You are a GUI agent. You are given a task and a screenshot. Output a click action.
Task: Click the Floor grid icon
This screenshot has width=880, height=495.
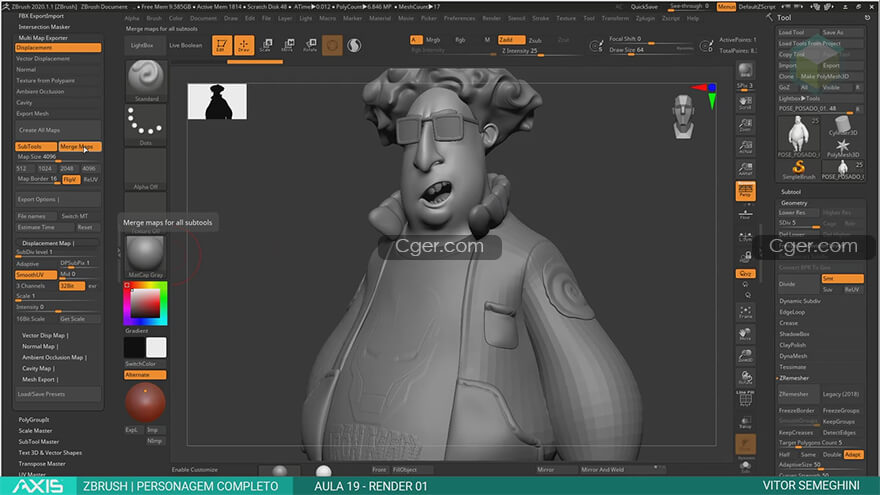pyautogui.click(x=745, y=214)
